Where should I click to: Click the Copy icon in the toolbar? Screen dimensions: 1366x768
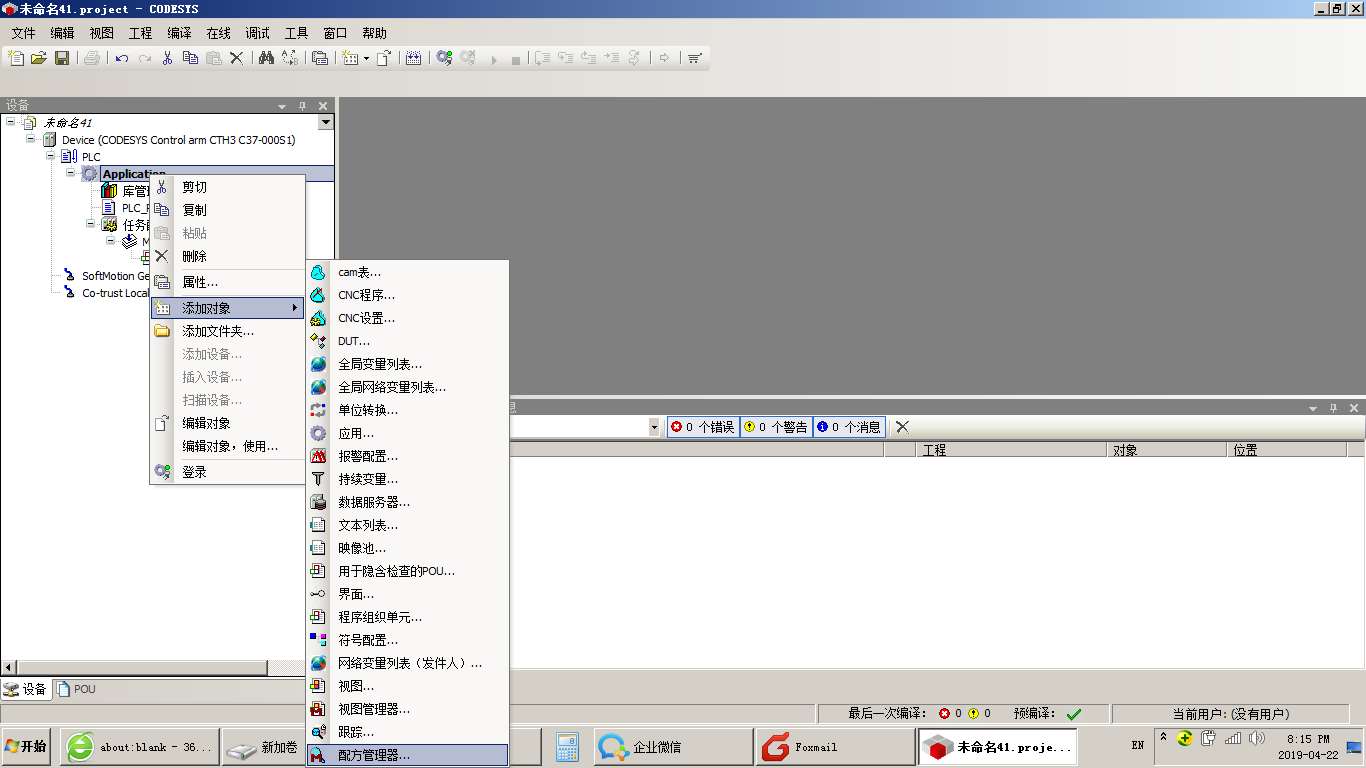tap(191, 58)
